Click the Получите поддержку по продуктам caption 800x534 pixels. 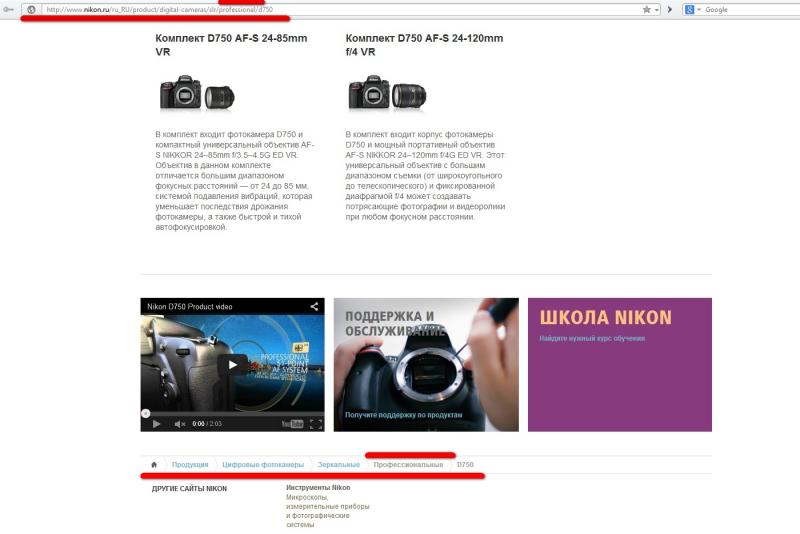point(404,415)
